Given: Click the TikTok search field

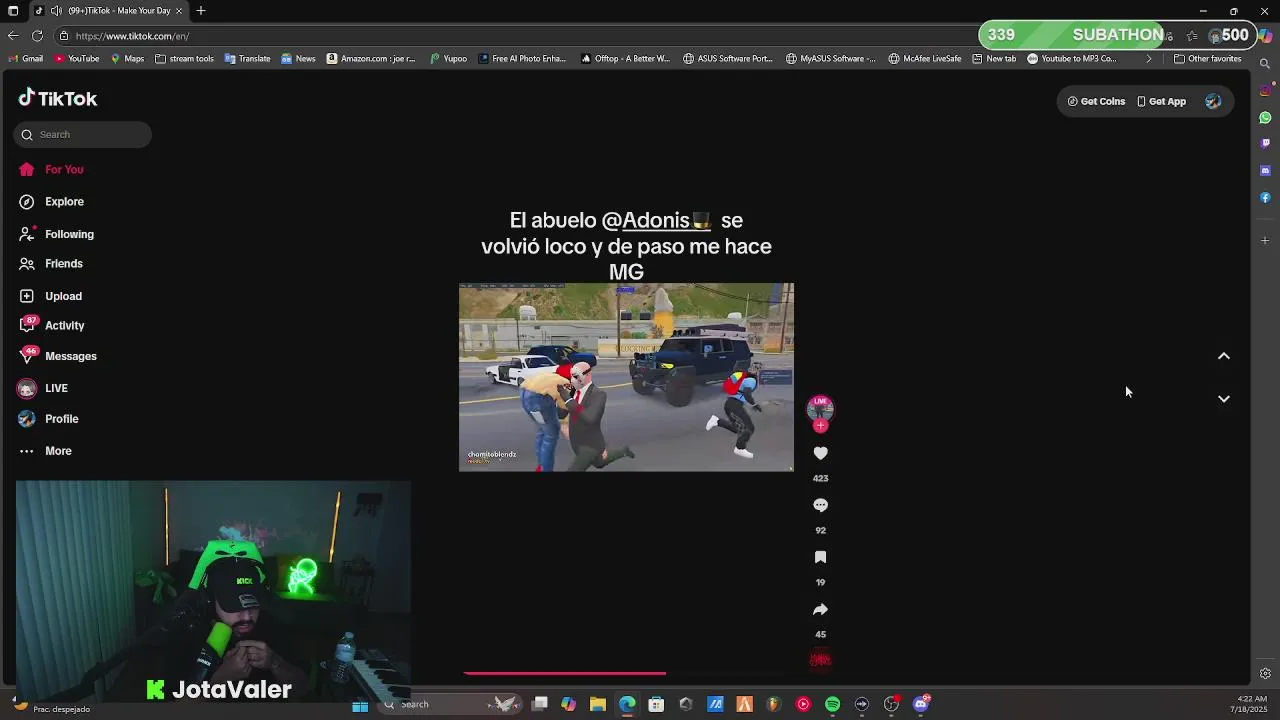Looking at the screenshot, I should click(83, 135).
